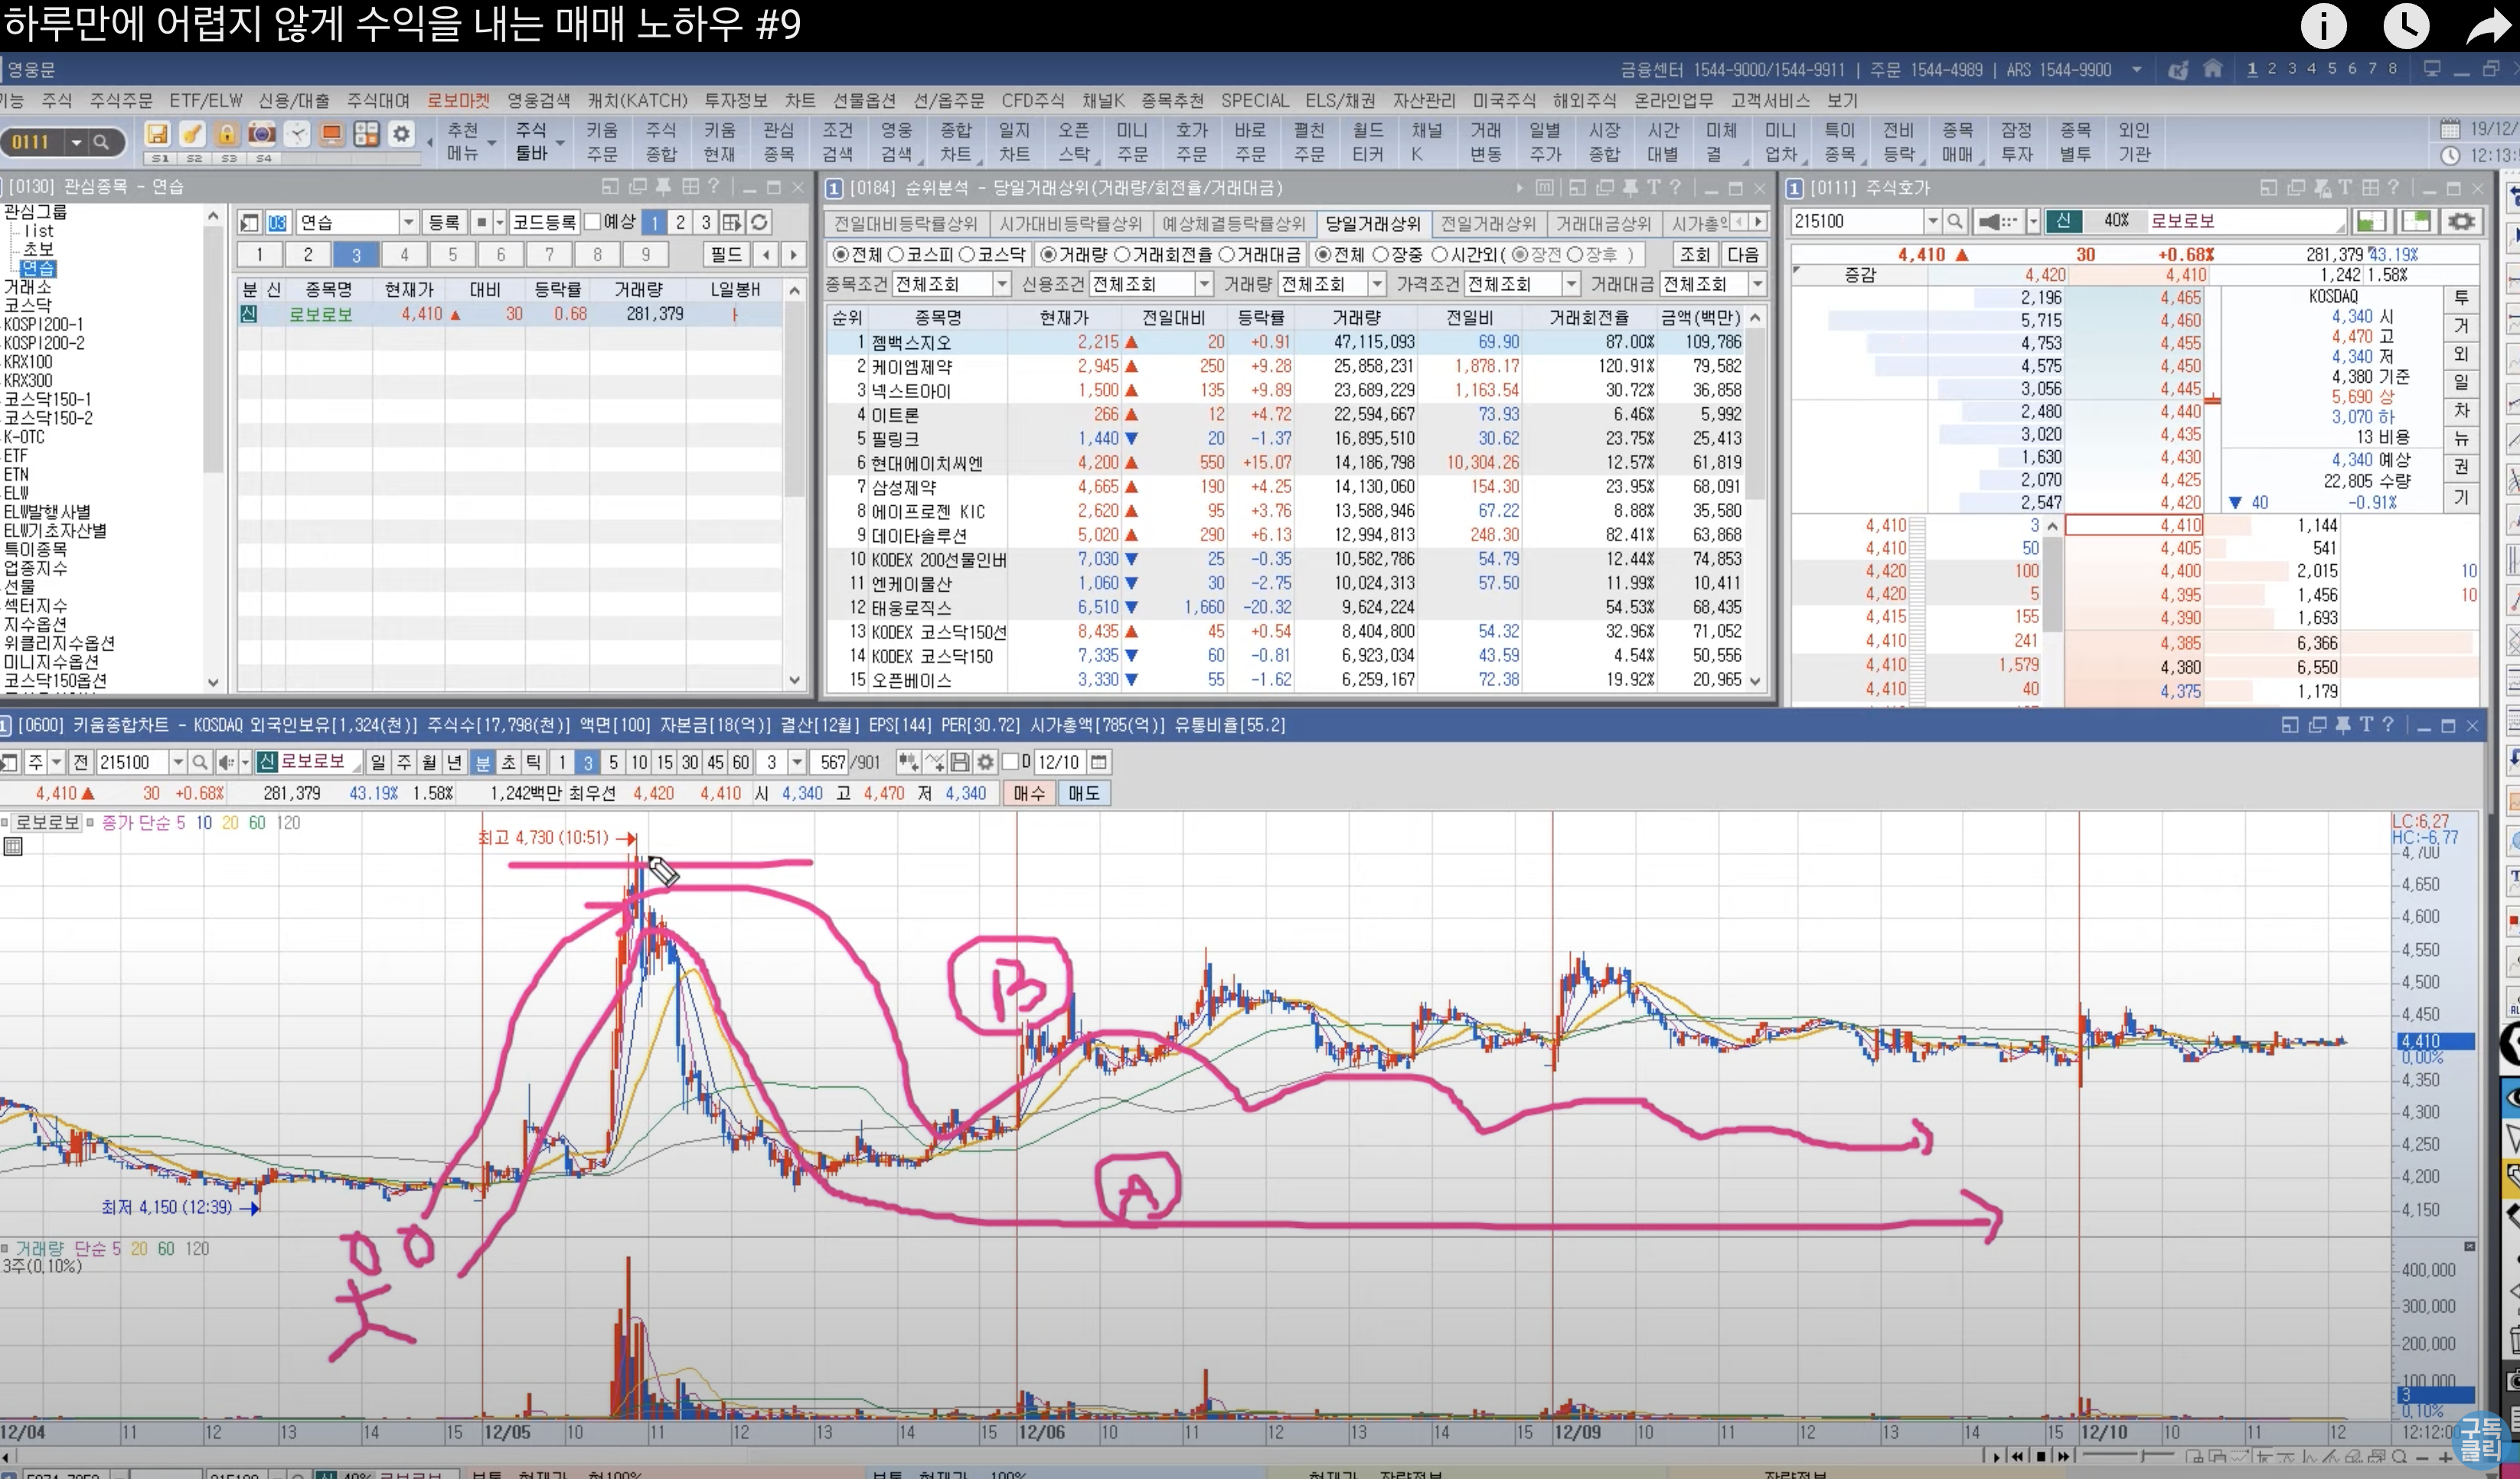Viewport: 2520px width, 1479px height.
Task: Switch to the 전일거래상위 tab
Action: (1487, 224)
